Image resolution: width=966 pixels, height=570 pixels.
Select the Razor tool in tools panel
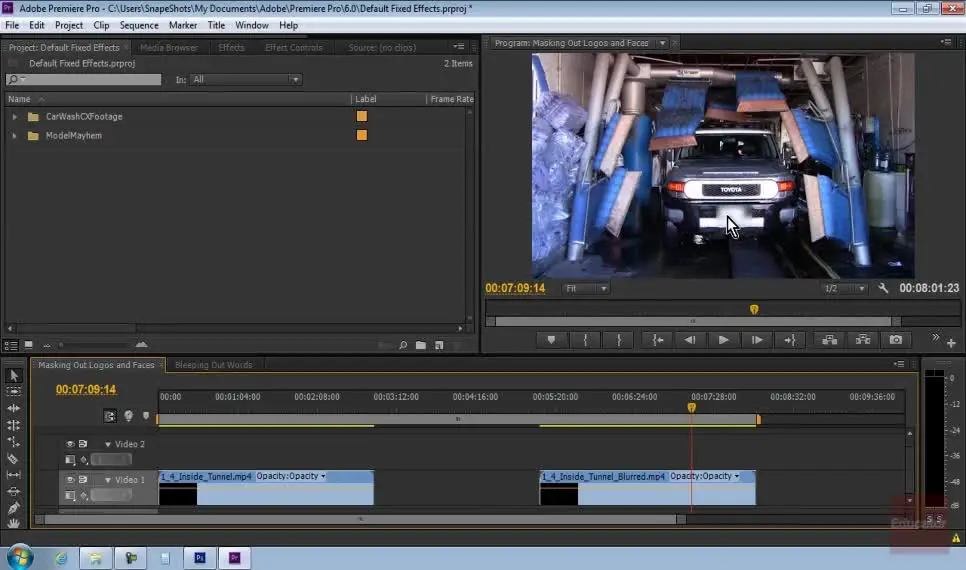pyautogui.click(x=13, y=458)
